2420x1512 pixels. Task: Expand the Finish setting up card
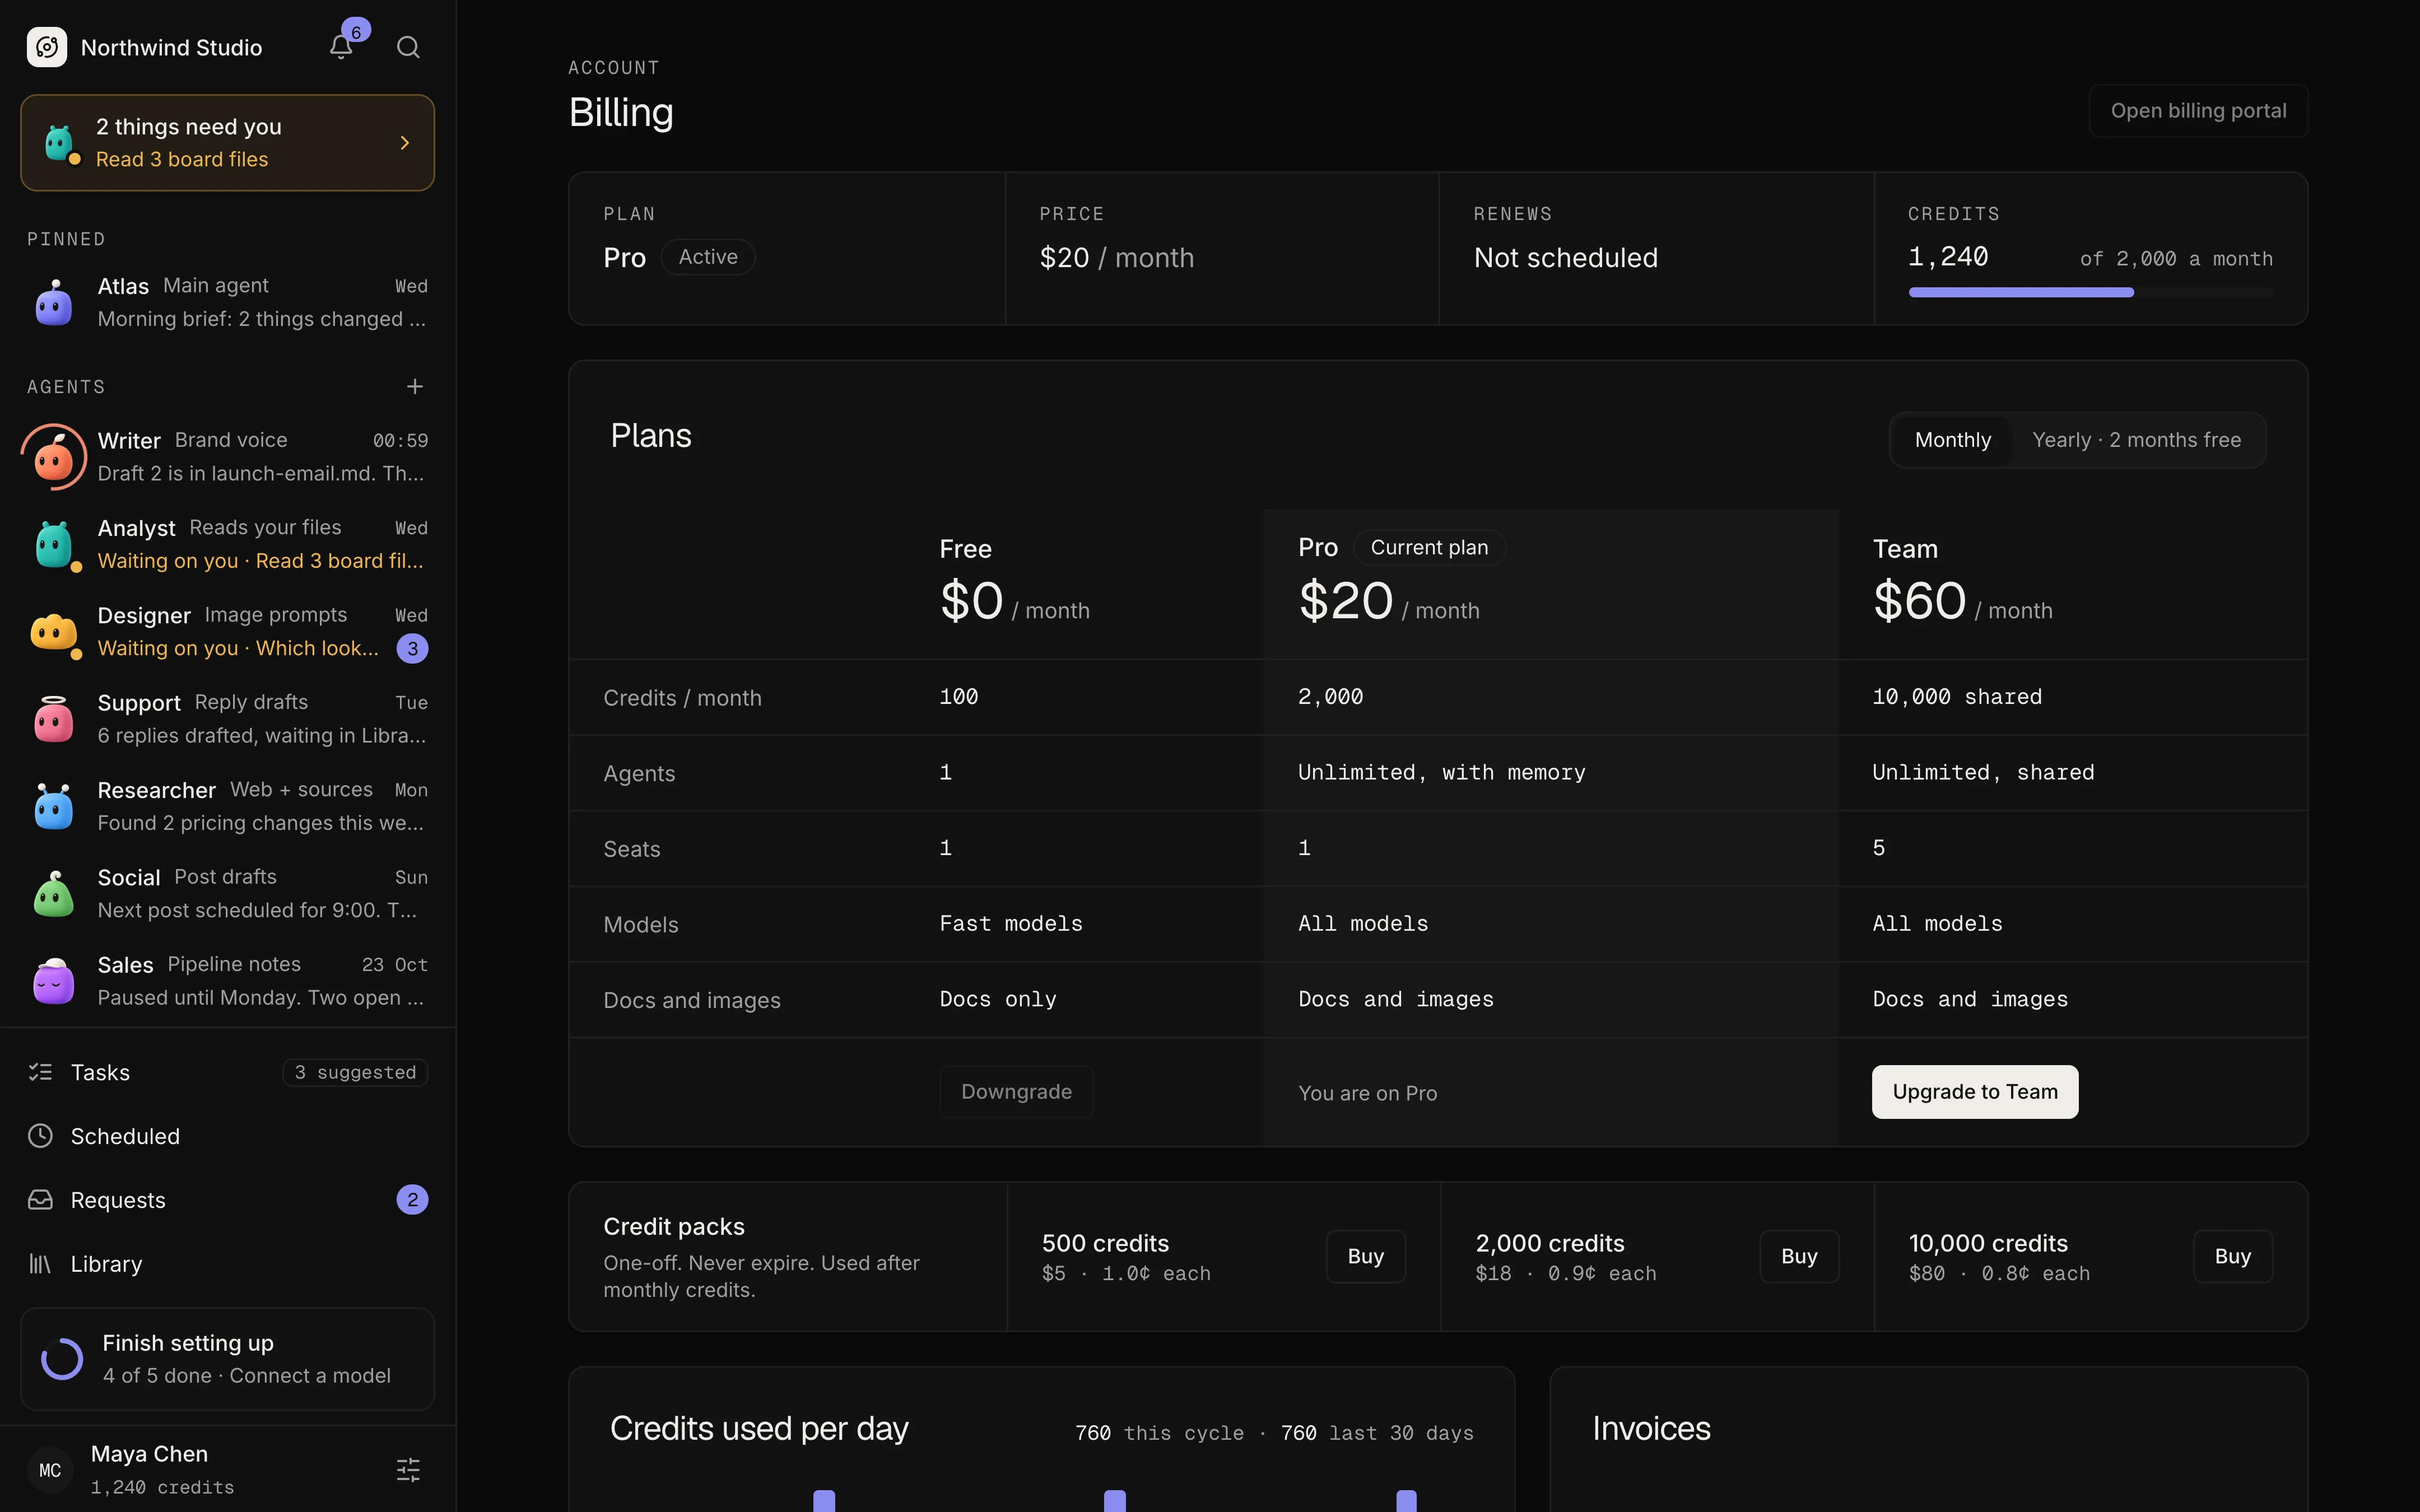tap(227, 1359)
